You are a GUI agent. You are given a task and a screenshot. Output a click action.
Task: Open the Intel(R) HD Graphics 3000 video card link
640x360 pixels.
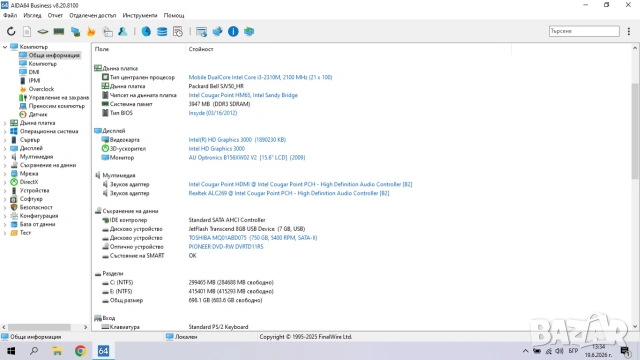point(237,140)
